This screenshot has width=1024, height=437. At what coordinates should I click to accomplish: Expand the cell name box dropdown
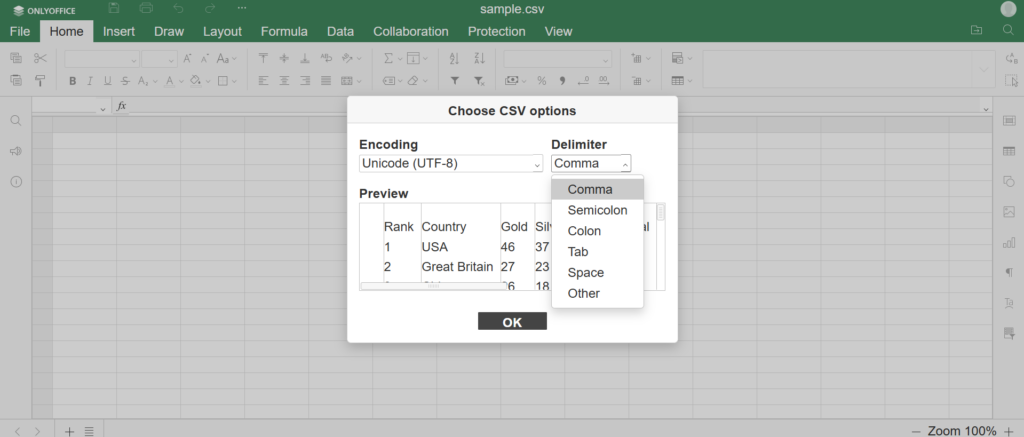(x=102, y=107)
